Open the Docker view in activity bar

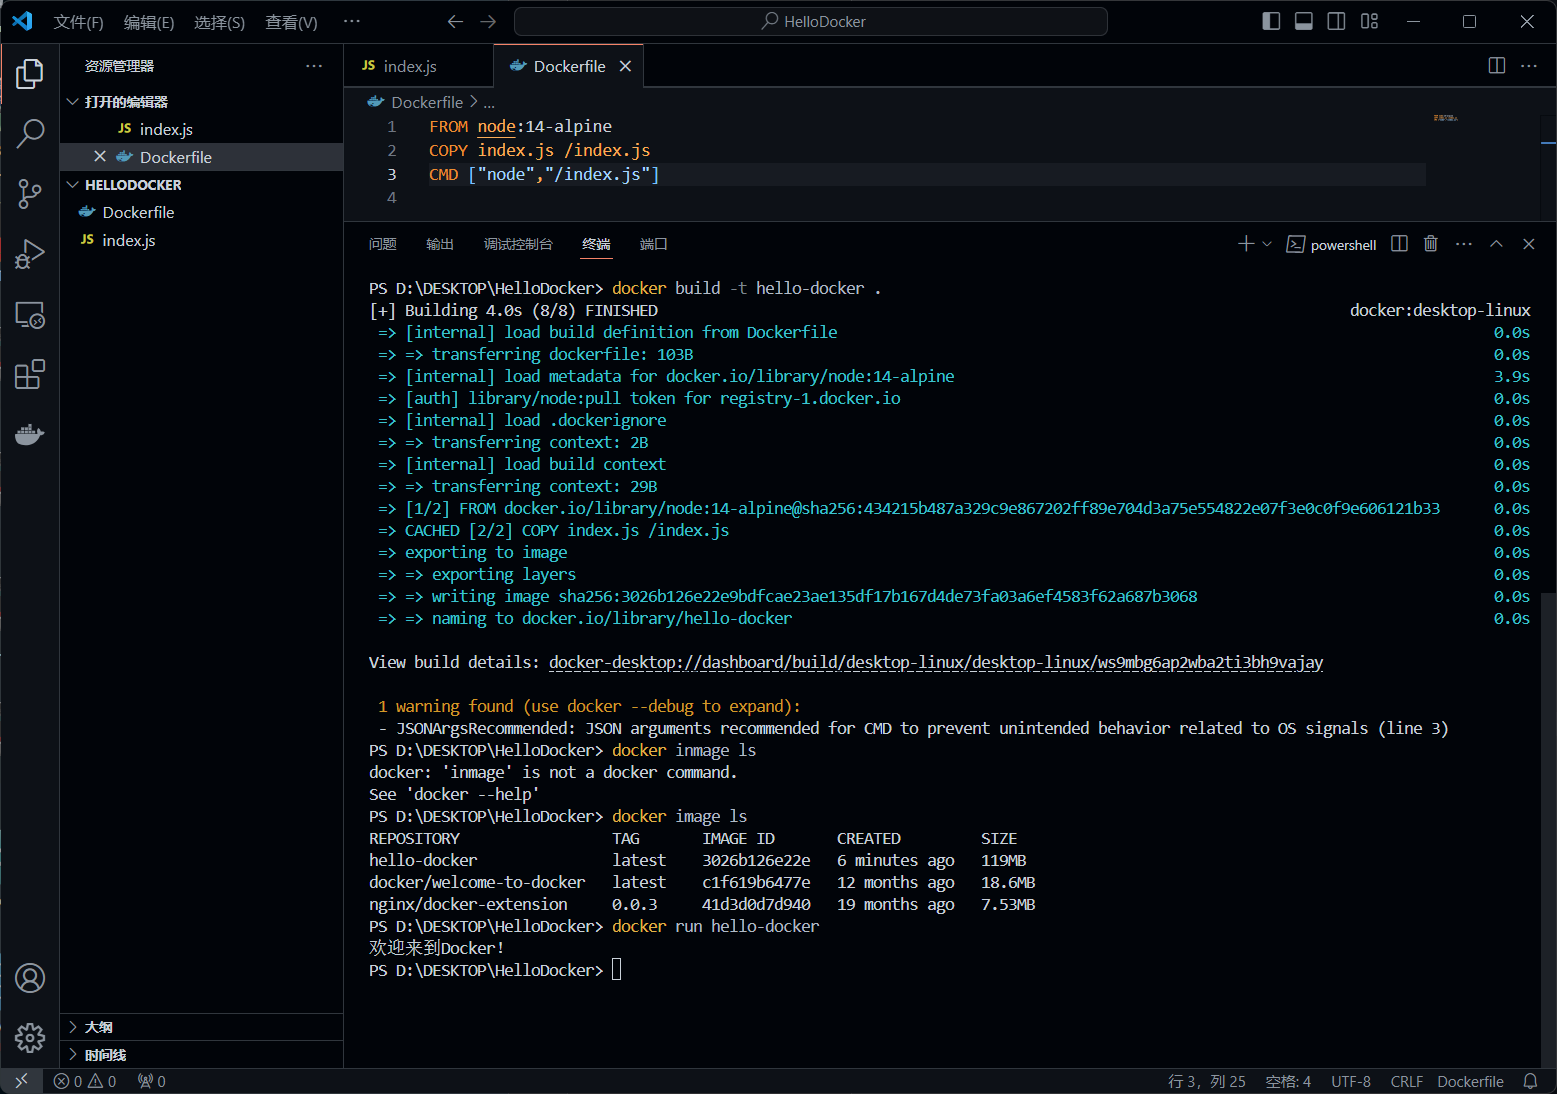pos(30,435)
